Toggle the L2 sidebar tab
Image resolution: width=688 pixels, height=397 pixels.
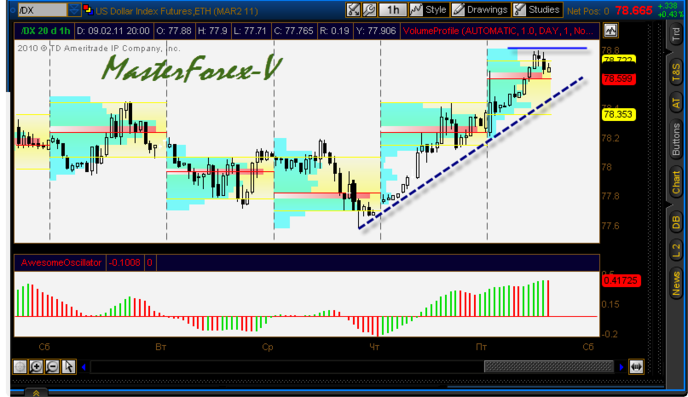pyautogui.click(x=676, y=250)
